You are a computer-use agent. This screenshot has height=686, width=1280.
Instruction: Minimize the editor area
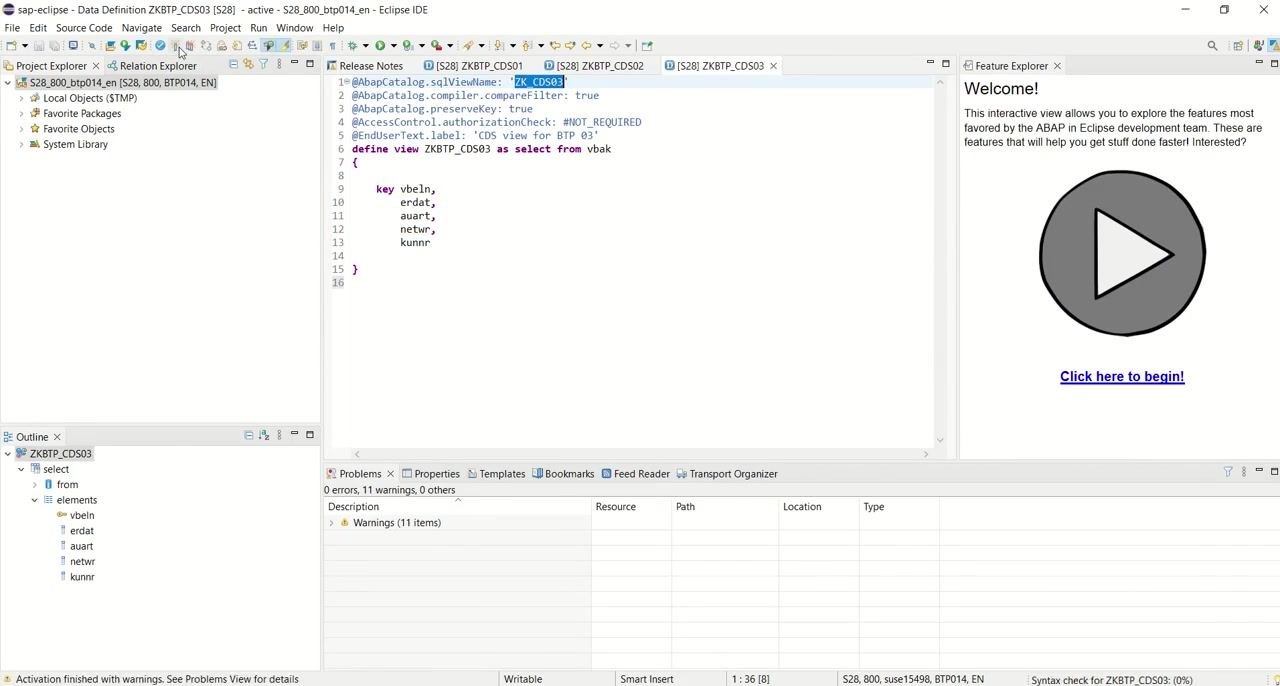[x=930, y=63]
